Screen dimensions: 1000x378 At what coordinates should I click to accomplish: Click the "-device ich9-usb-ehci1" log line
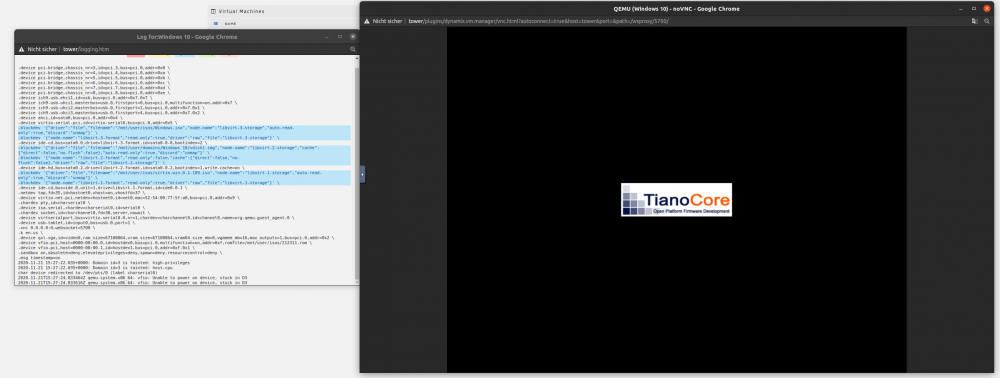point(85,98)
